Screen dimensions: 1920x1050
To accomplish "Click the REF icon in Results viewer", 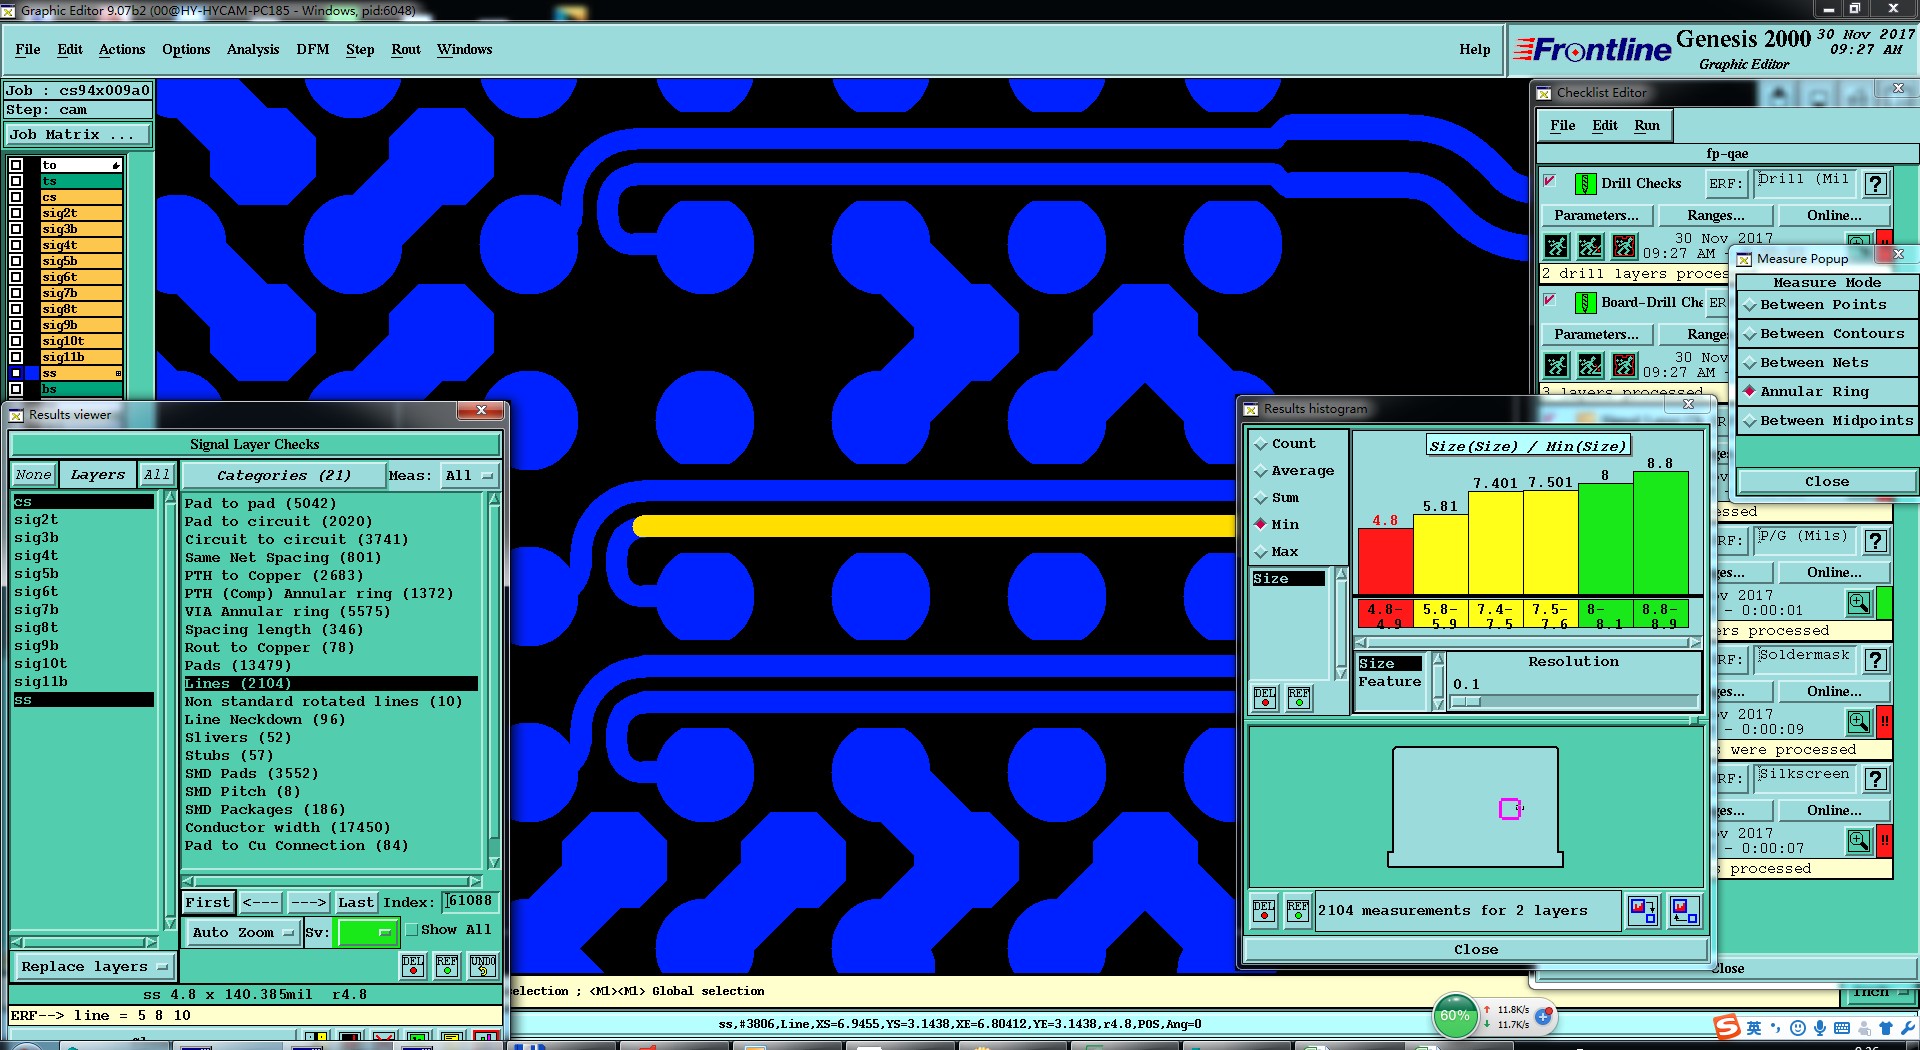I will point(447,965).
